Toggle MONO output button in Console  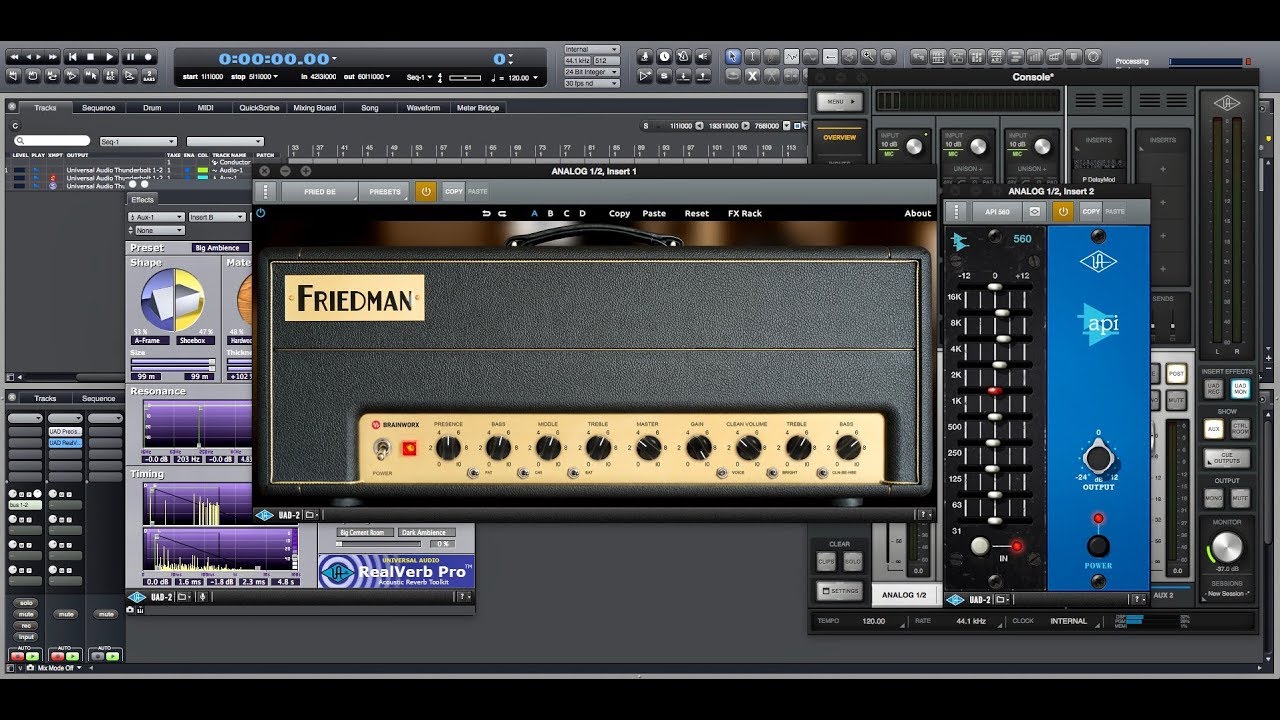point(1213,498)
